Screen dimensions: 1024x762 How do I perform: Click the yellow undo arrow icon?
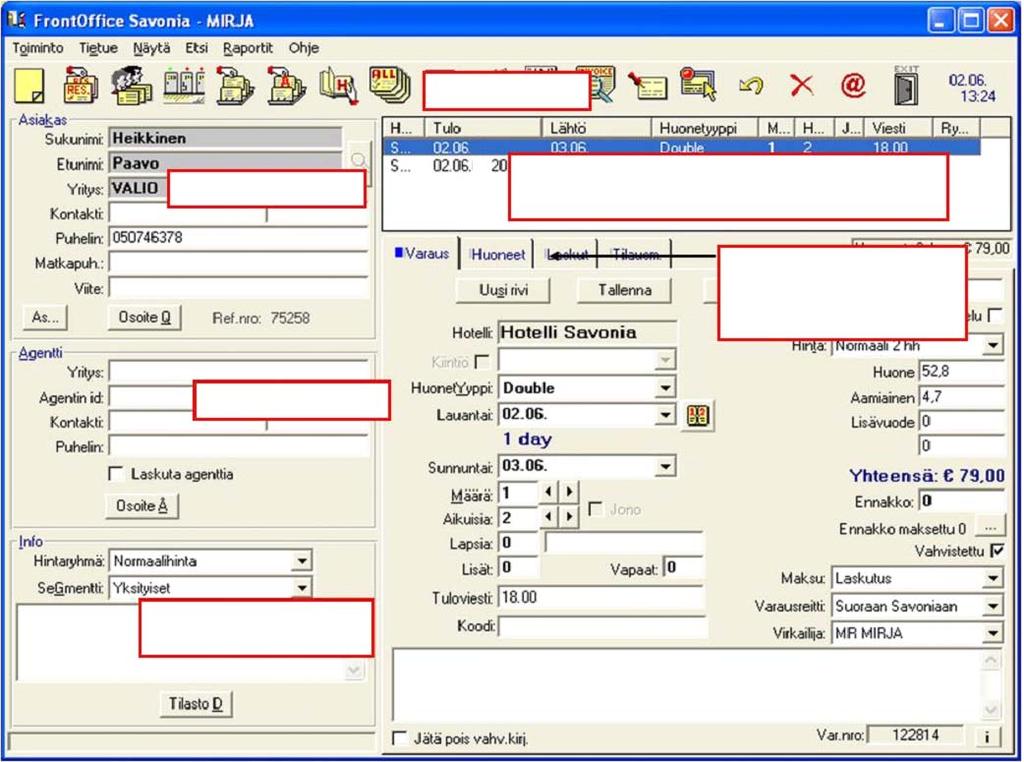pos(750,86)
